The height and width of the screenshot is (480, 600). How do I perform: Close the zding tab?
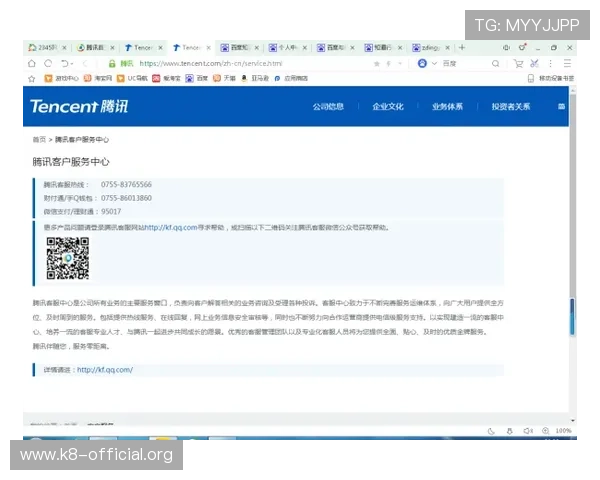coord(447,48)
